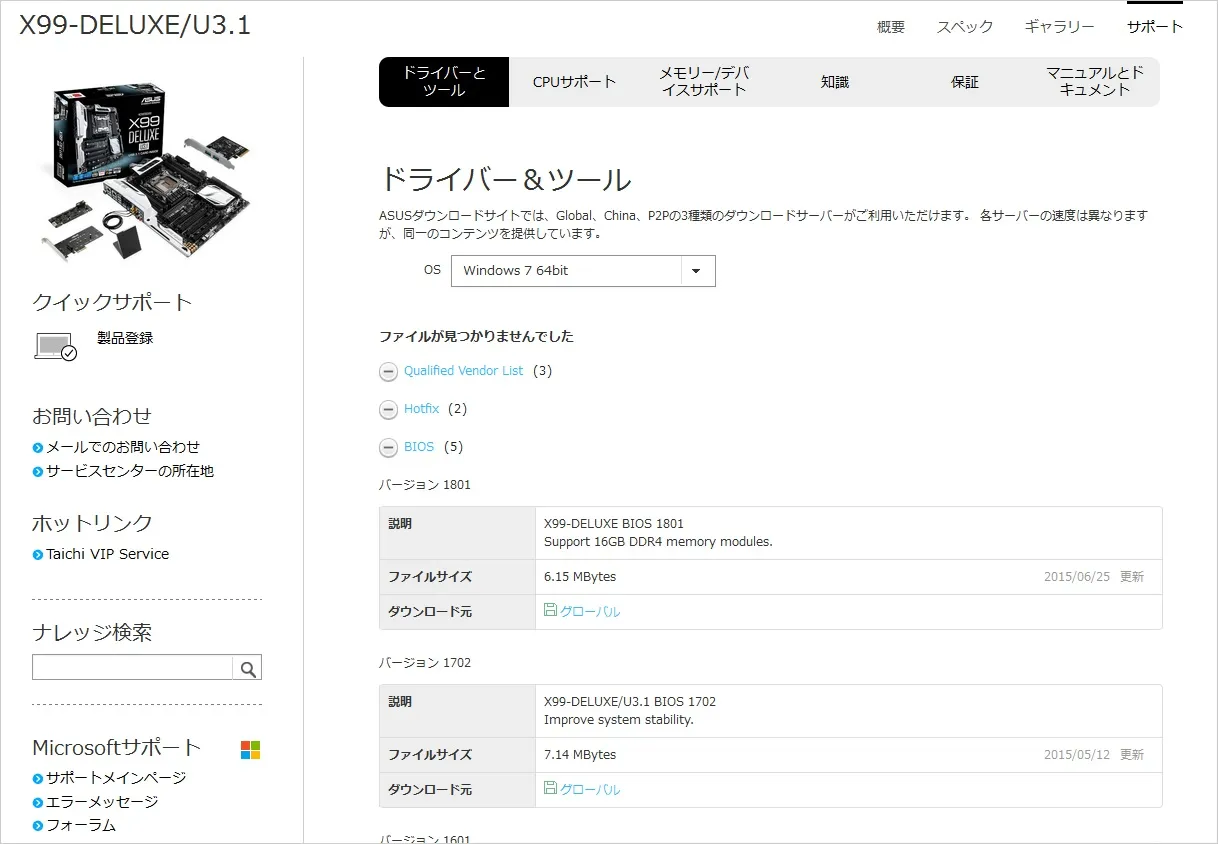Switch to the 保証 tab
The width and height of the screenshot is (1218, 844).
[x=964, y=82]
